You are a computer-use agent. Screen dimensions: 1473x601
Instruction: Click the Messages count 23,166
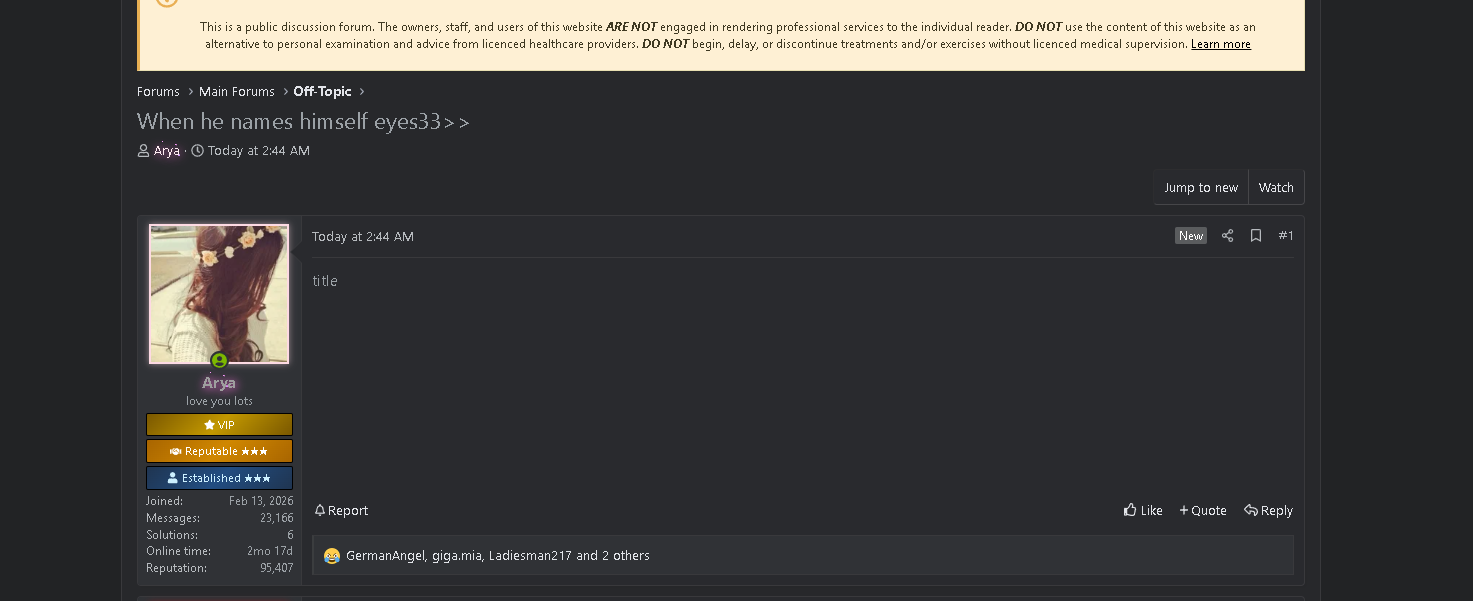tap(276, 518)
